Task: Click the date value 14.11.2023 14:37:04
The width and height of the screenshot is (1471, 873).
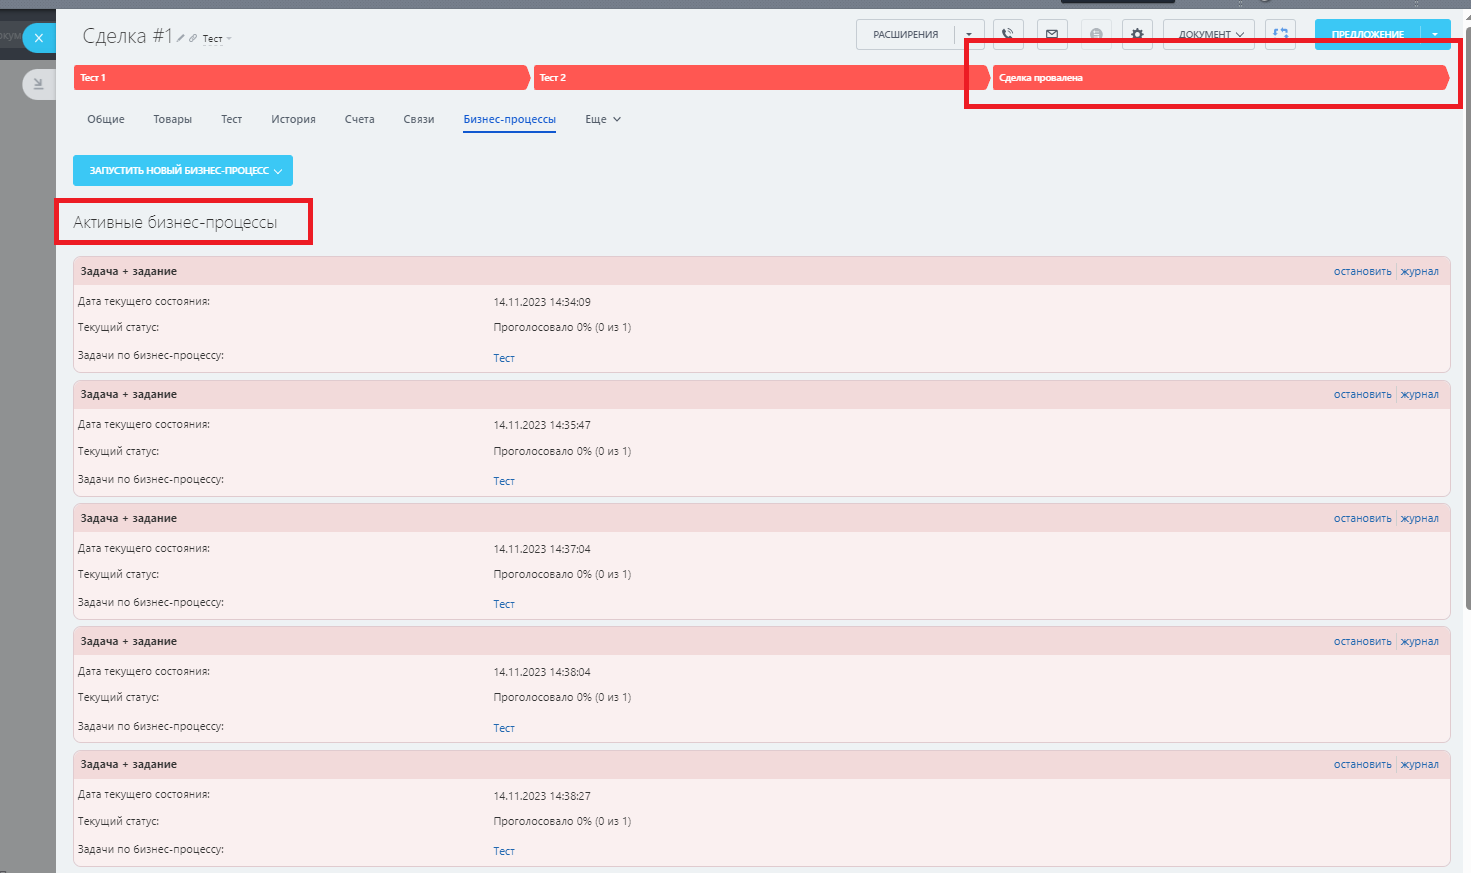Action: pos(542,549)
